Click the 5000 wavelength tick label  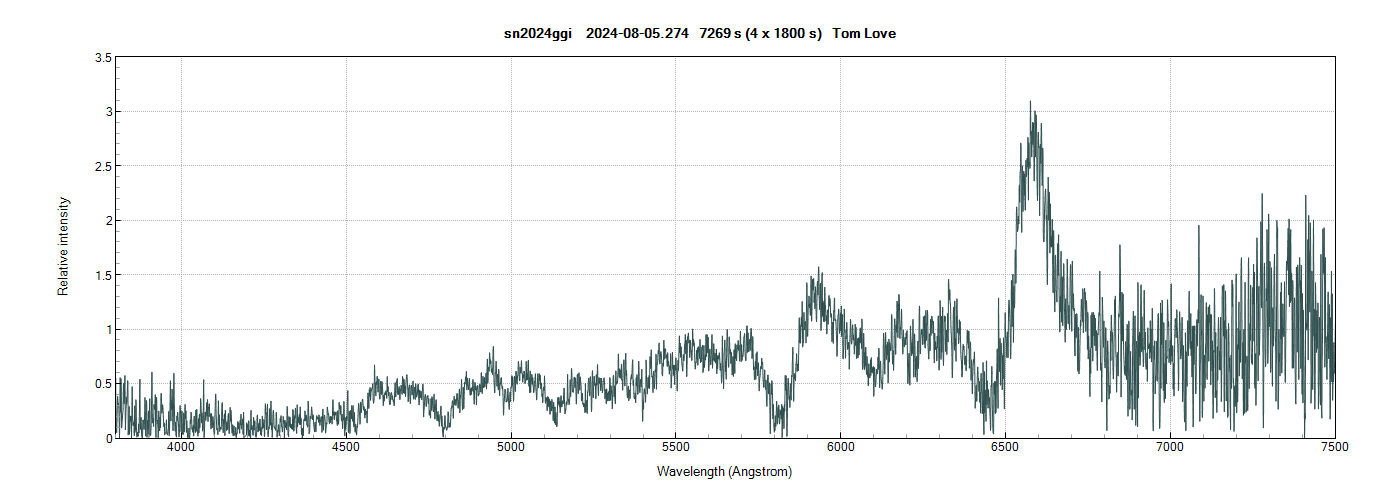click(511, 449)
